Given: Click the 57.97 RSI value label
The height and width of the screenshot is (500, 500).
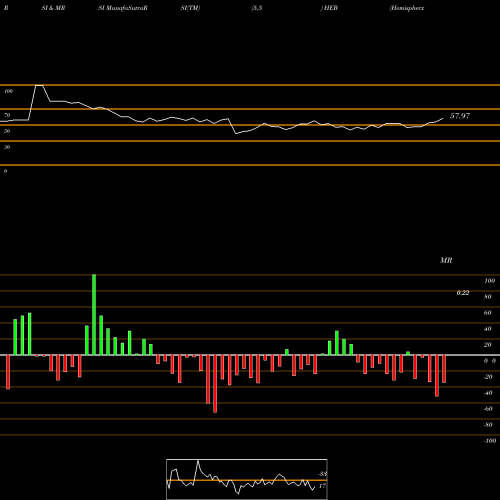Looking at the screenshot, I should (x=460, y=116).
